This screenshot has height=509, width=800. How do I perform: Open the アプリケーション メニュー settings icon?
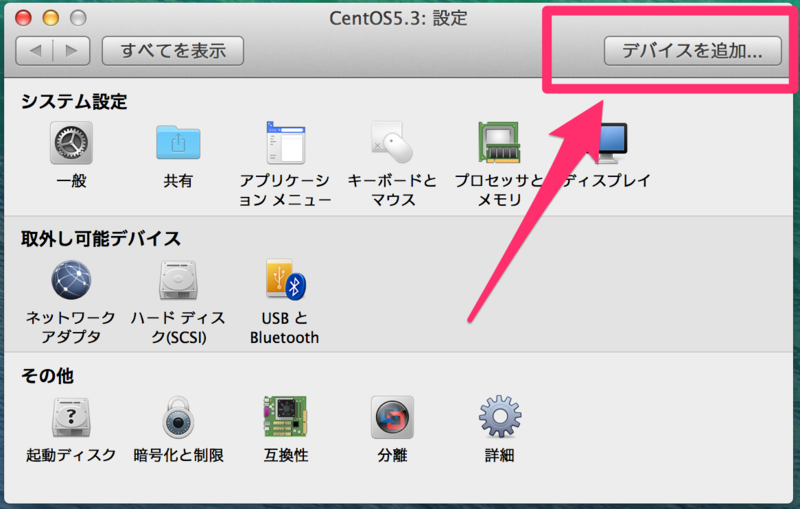tap(285, 143)
